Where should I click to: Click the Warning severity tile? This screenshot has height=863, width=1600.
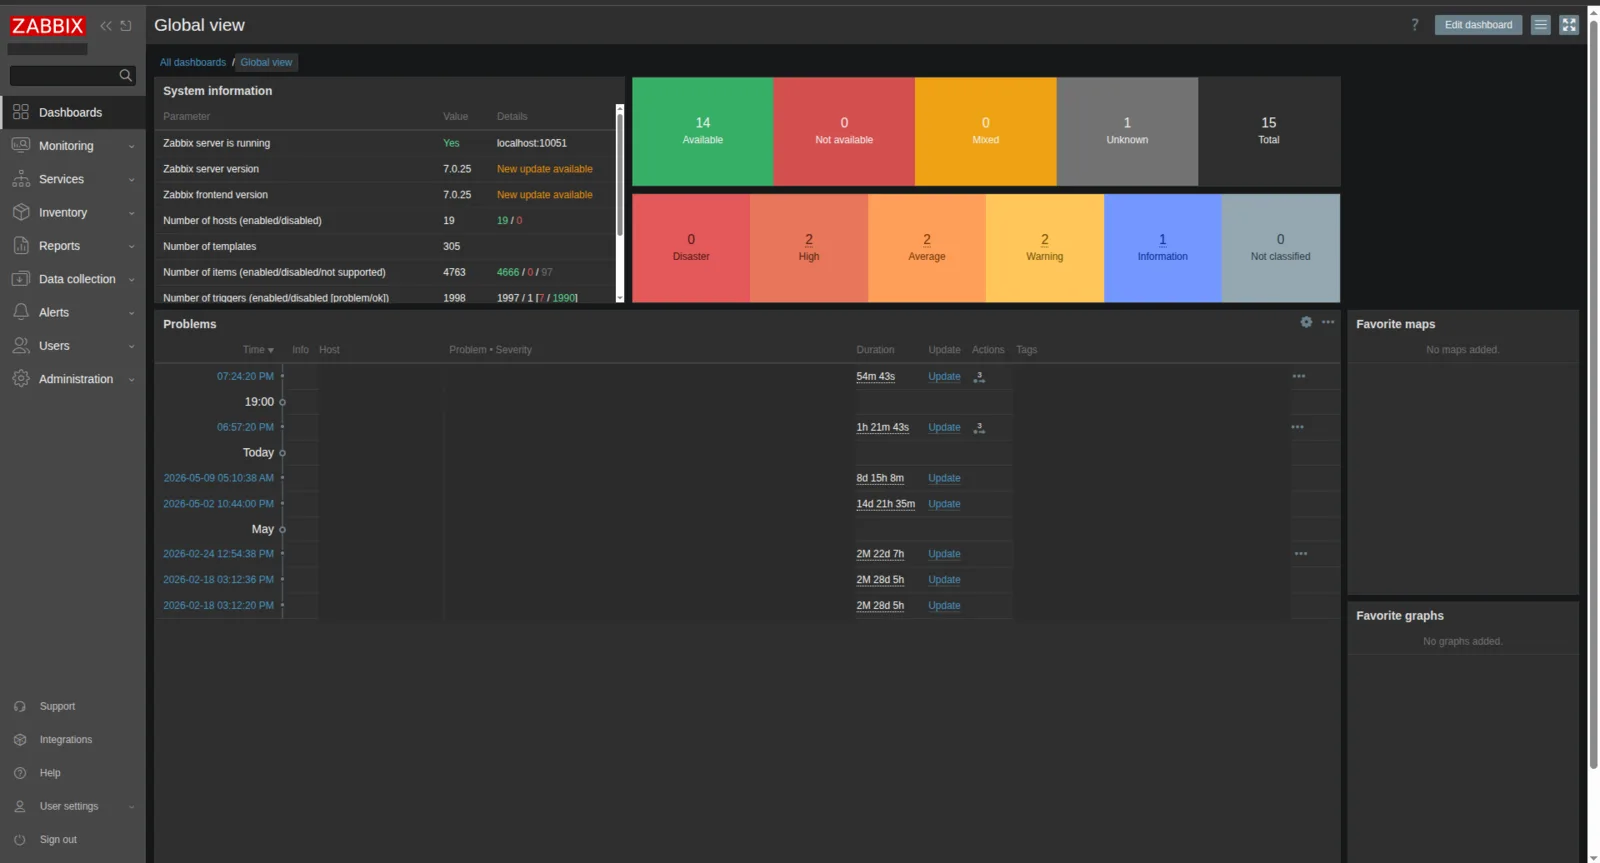1045,248
